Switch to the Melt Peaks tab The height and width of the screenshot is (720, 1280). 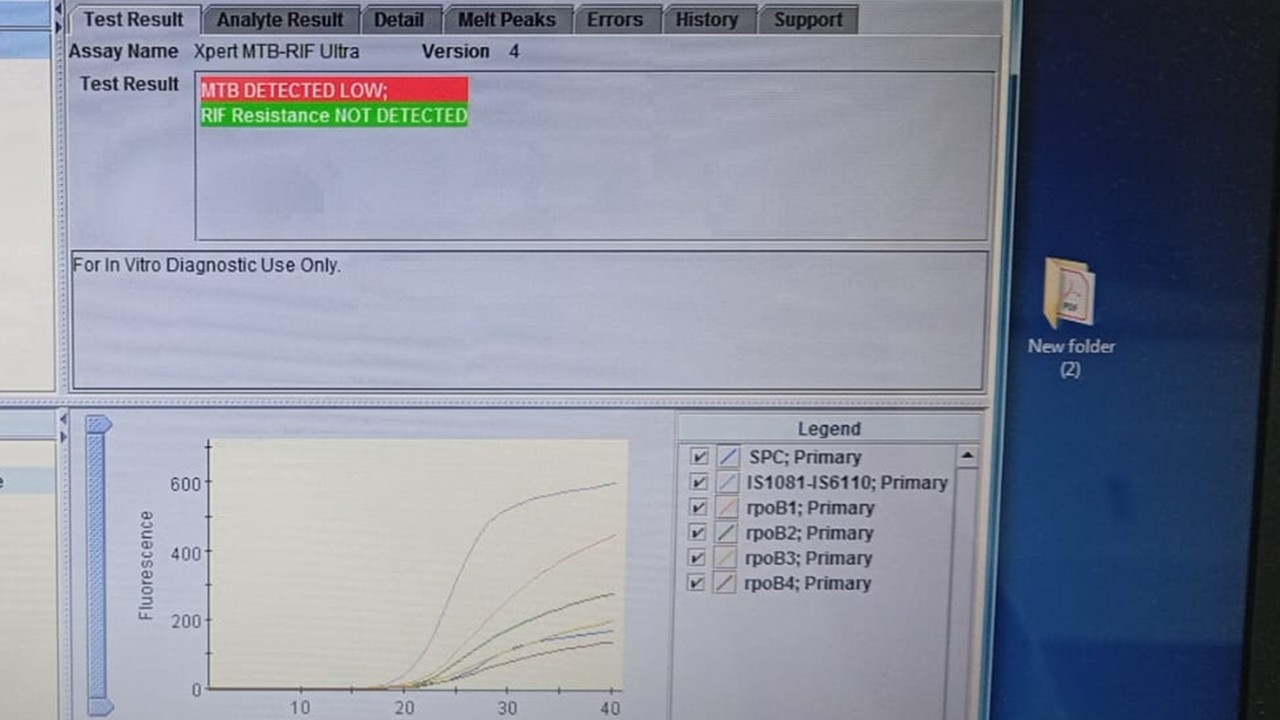507,19
